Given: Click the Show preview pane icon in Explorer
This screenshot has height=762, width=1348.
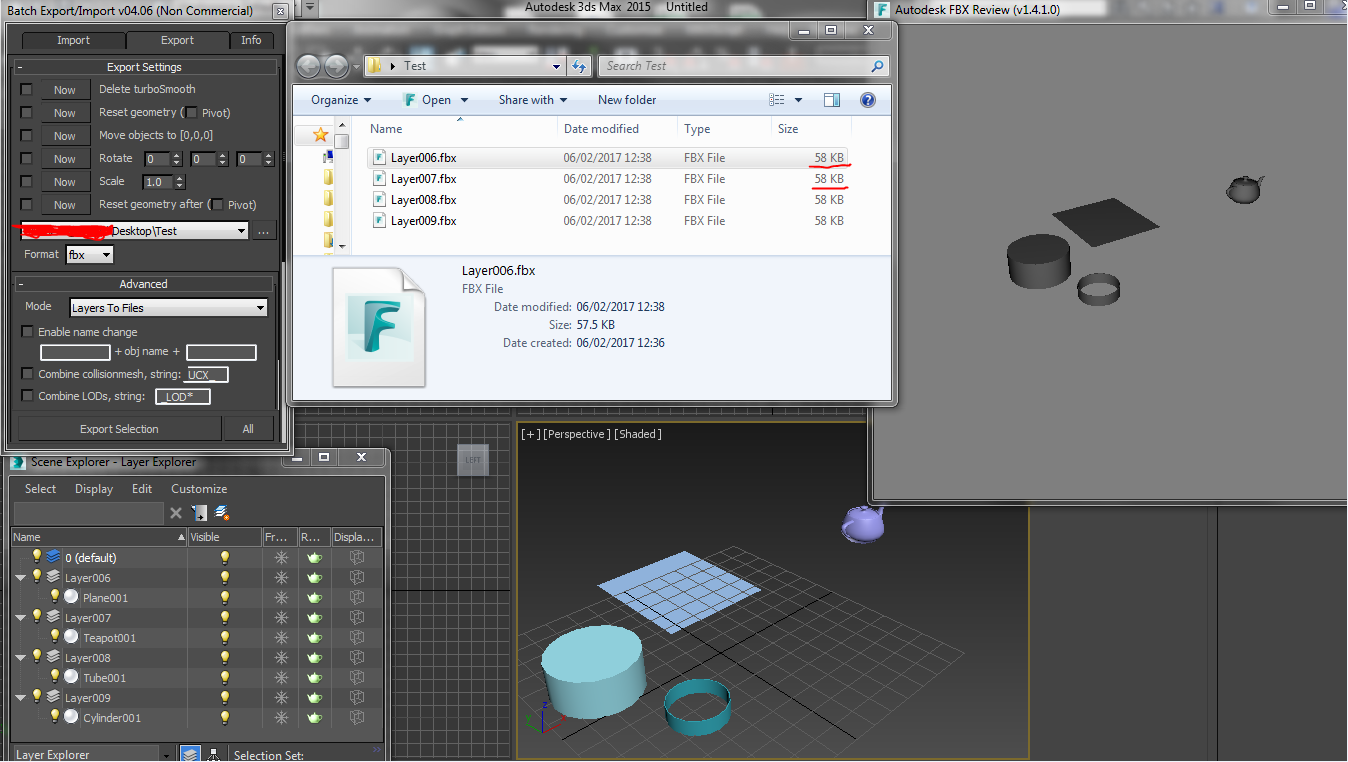Looking at the screenshot, I should point(832,100).
